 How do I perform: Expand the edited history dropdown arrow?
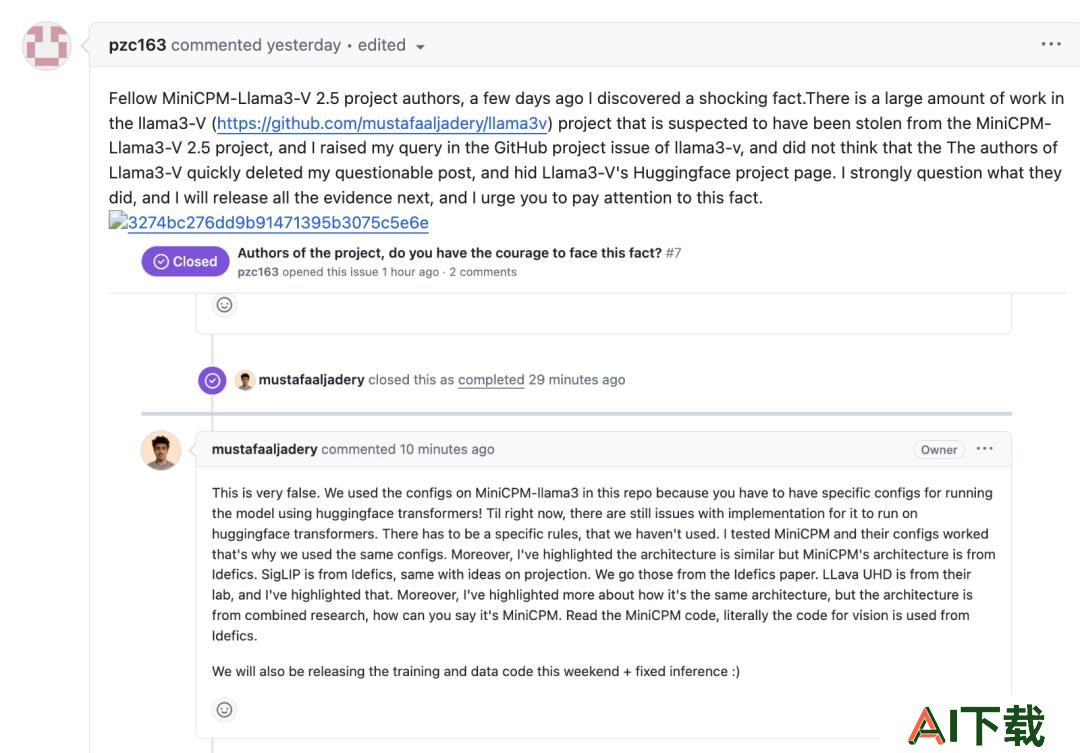coord(420,47)
